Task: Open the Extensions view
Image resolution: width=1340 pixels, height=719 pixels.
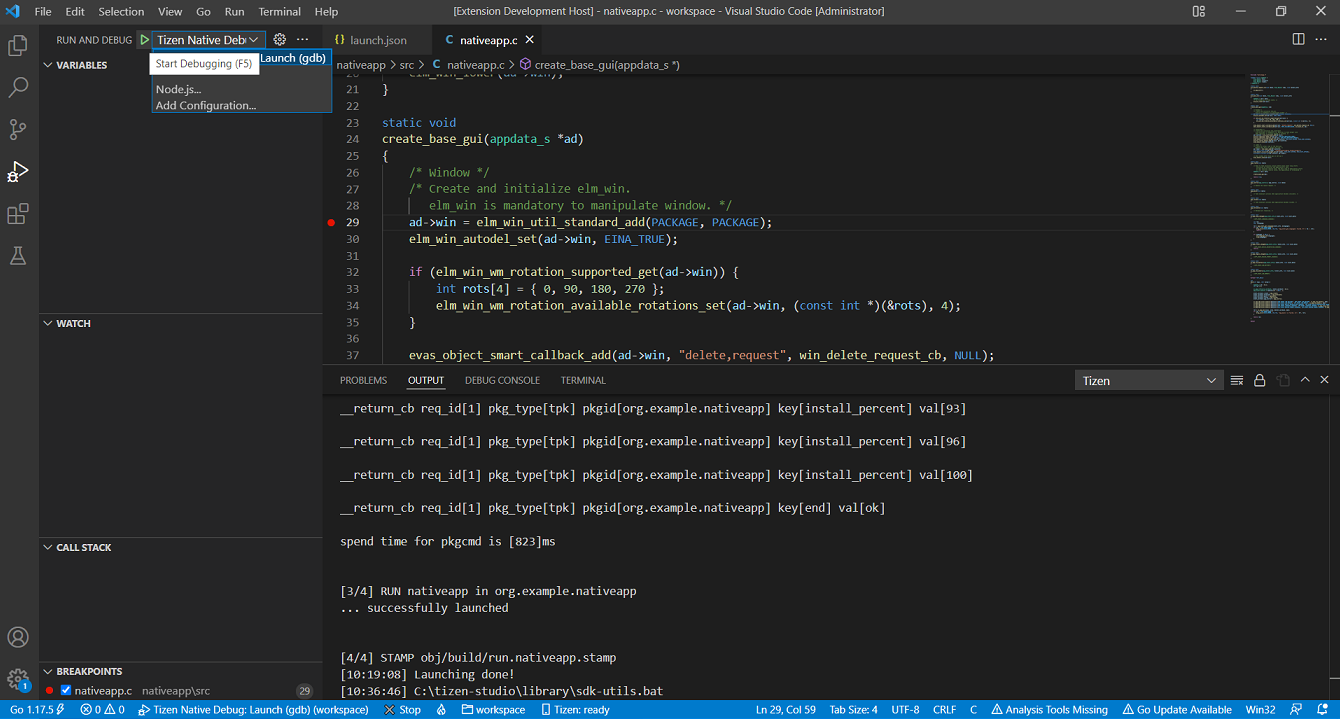Action: pos(17,213)
